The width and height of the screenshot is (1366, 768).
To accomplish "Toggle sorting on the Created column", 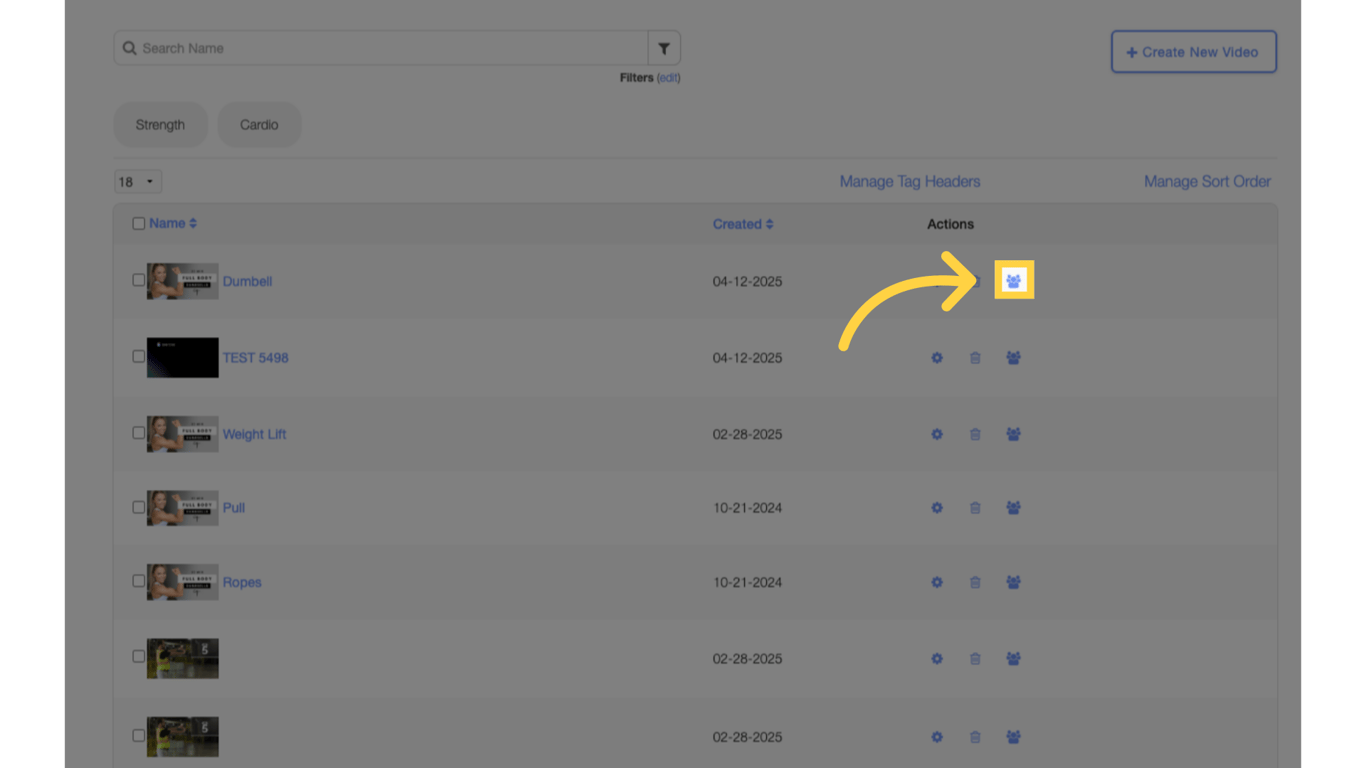I will click(x=743, y=223).
